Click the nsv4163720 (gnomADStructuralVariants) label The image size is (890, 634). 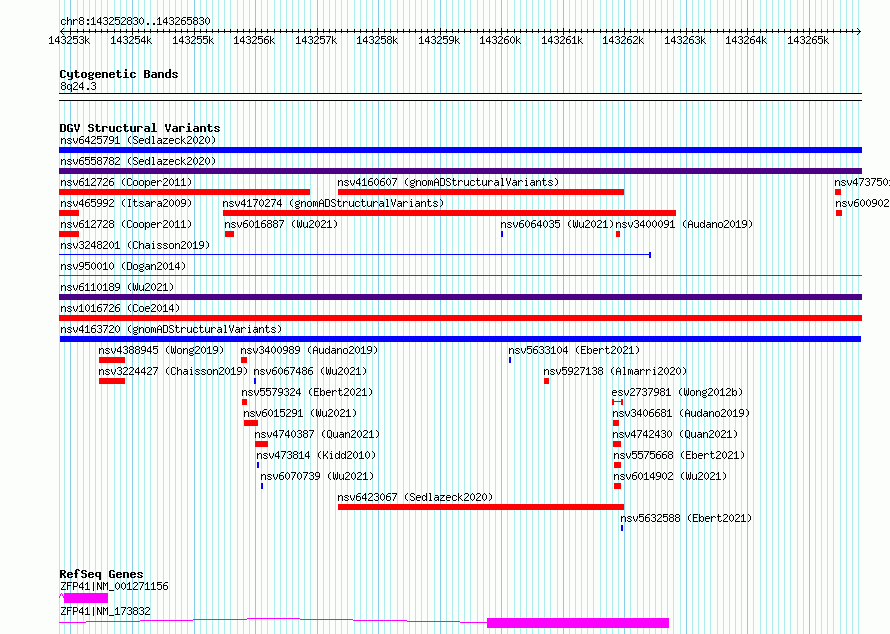point(171,329)
